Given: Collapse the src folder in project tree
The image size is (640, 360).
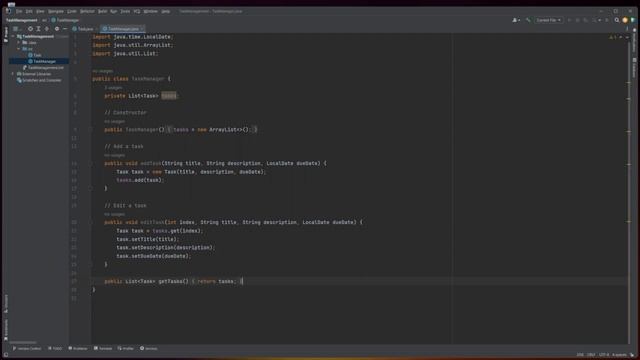Looking at the screenshot, I should tap(19, 49).
